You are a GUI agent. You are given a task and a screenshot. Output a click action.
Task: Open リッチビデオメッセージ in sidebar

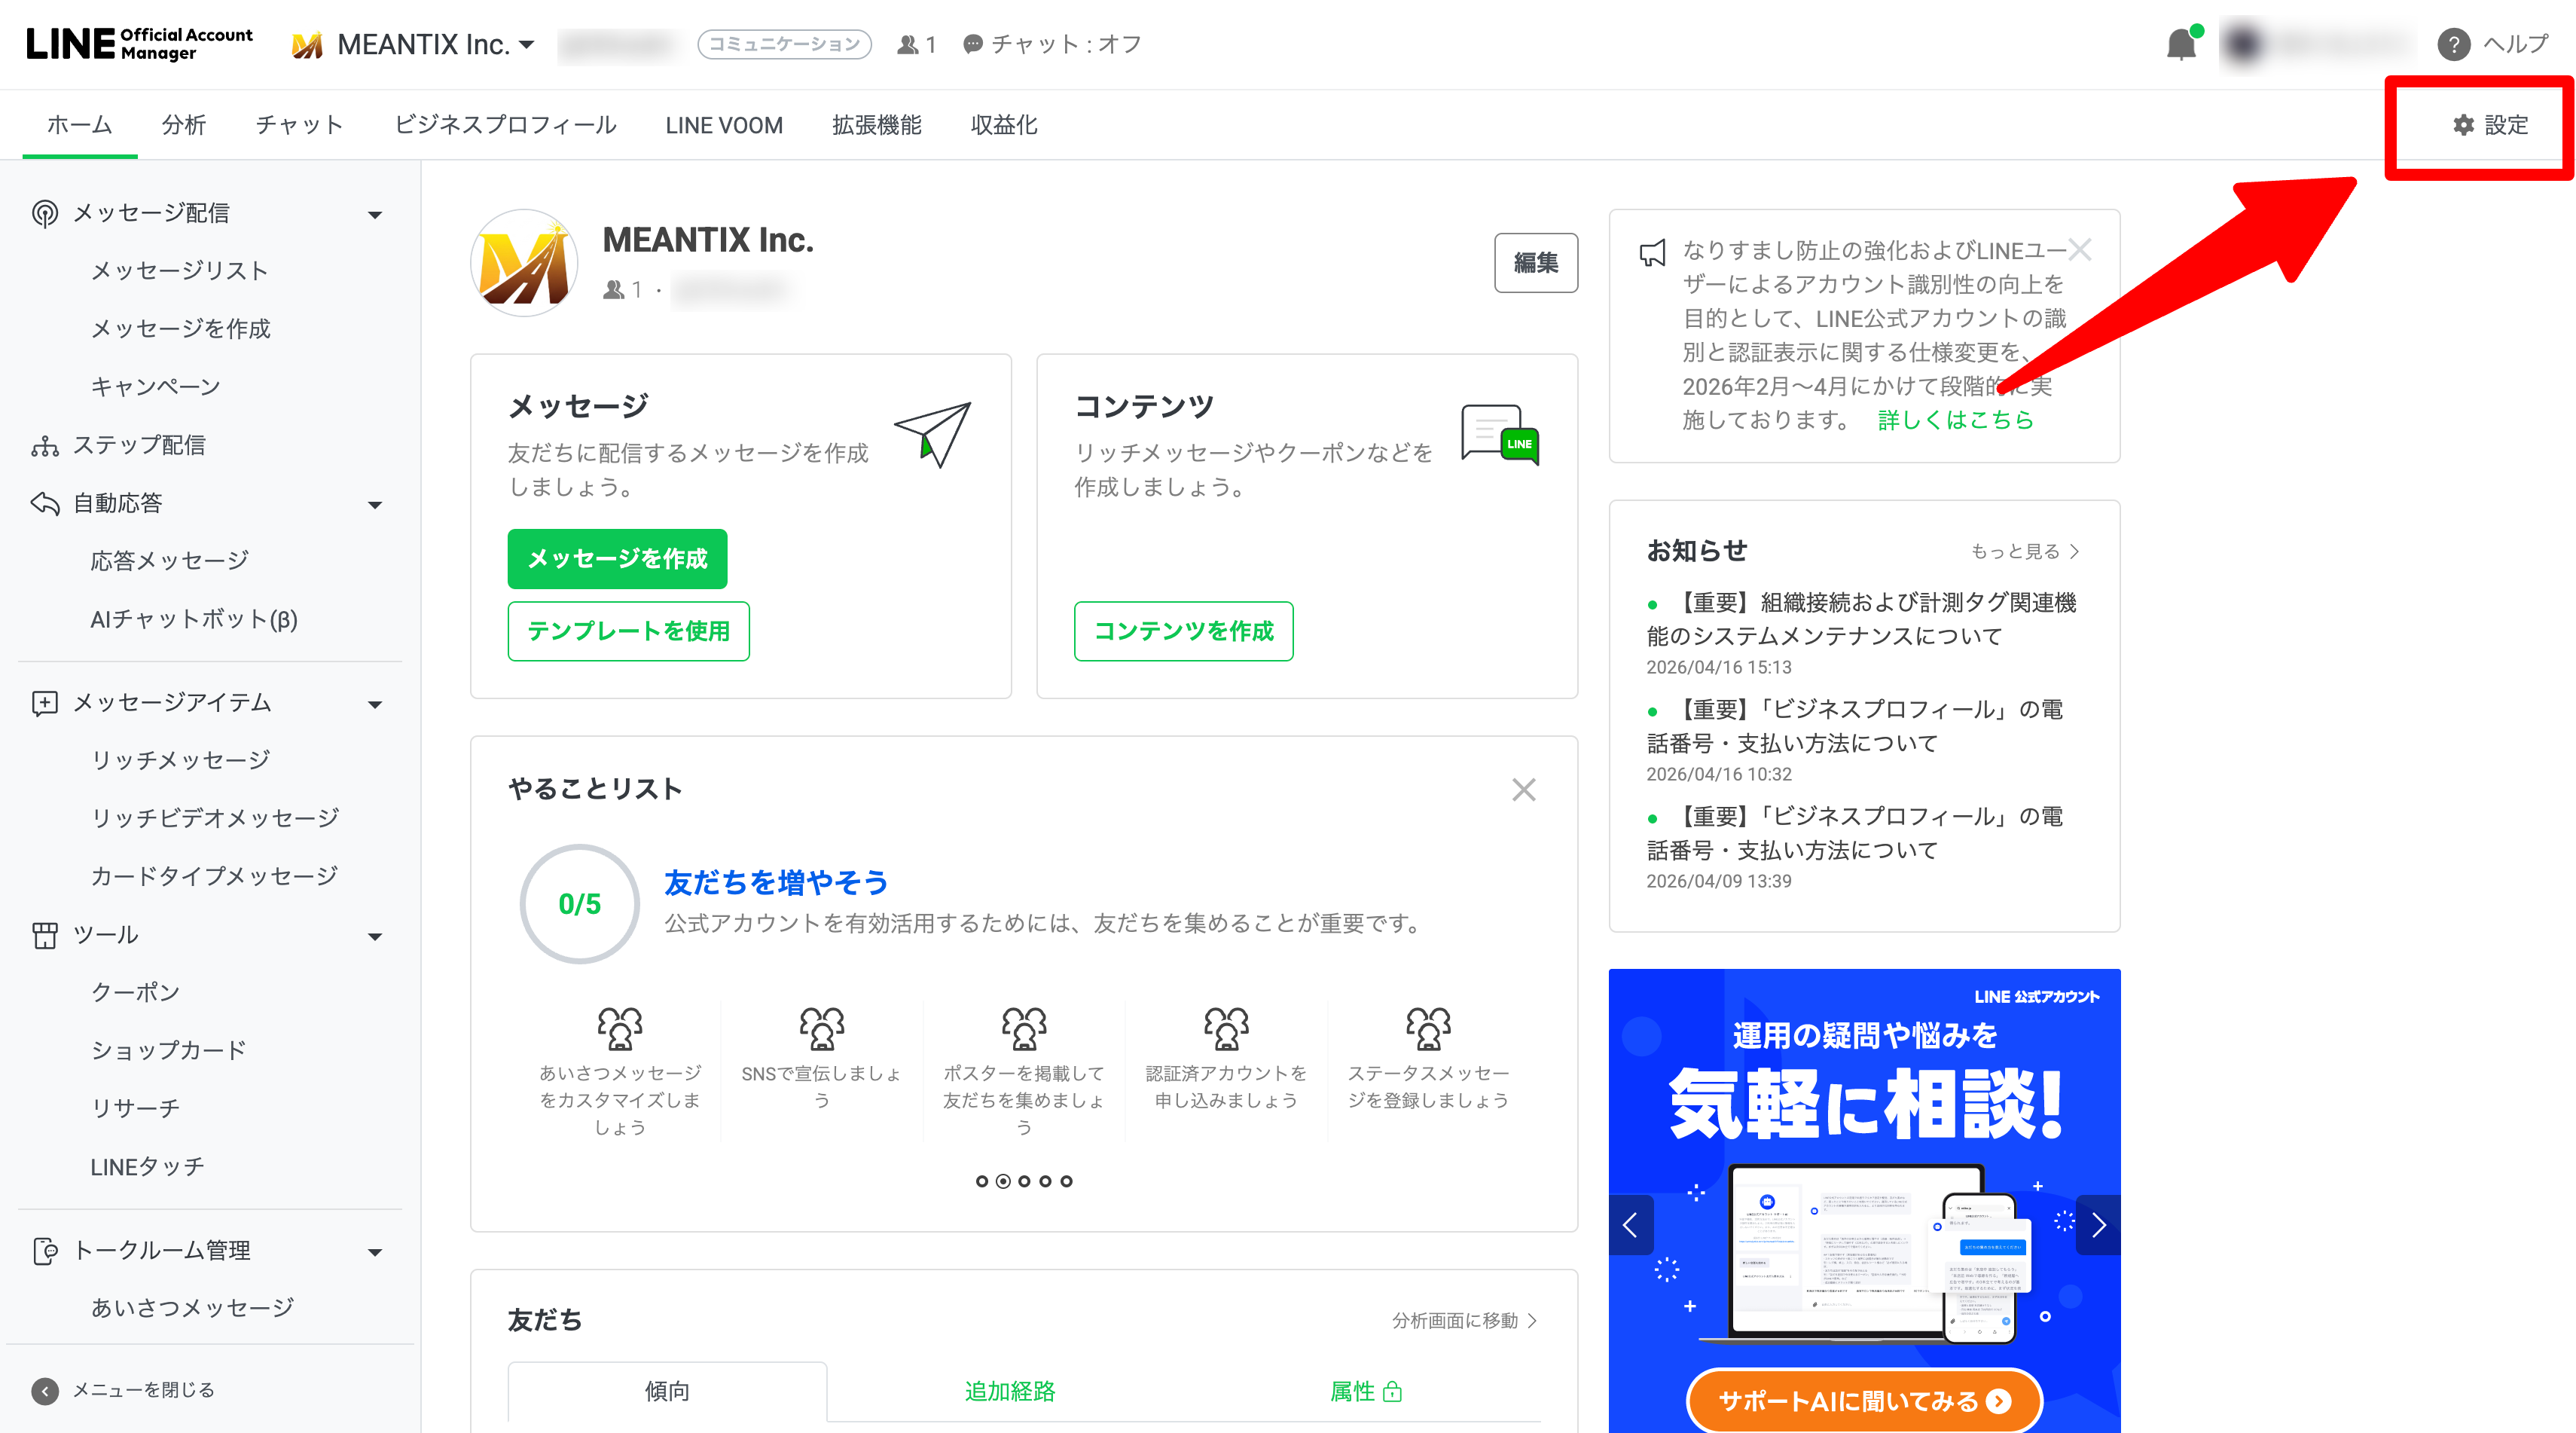click(x=215, y=818)
